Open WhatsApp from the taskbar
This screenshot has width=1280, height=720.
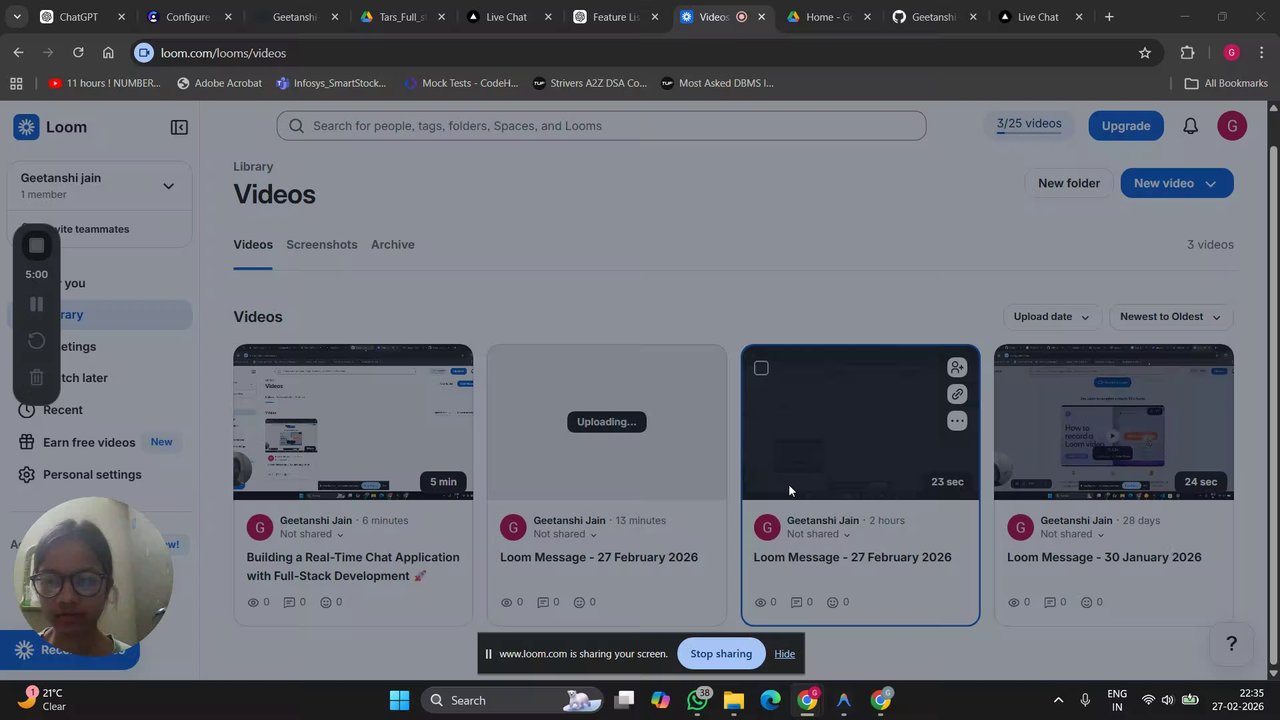tap(697, 700)
